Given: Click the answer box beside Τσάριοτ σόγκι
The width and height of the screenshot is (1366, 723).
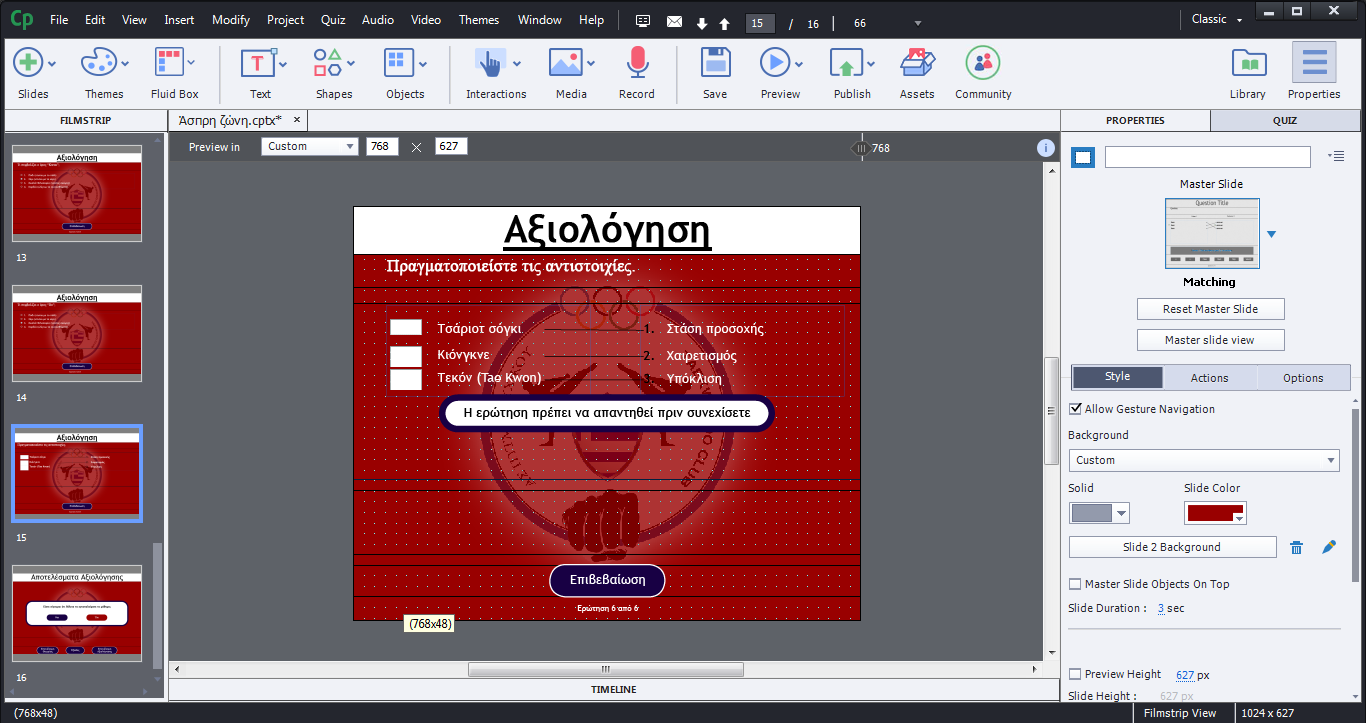Looking at the screenshot, I should [406, 327].
